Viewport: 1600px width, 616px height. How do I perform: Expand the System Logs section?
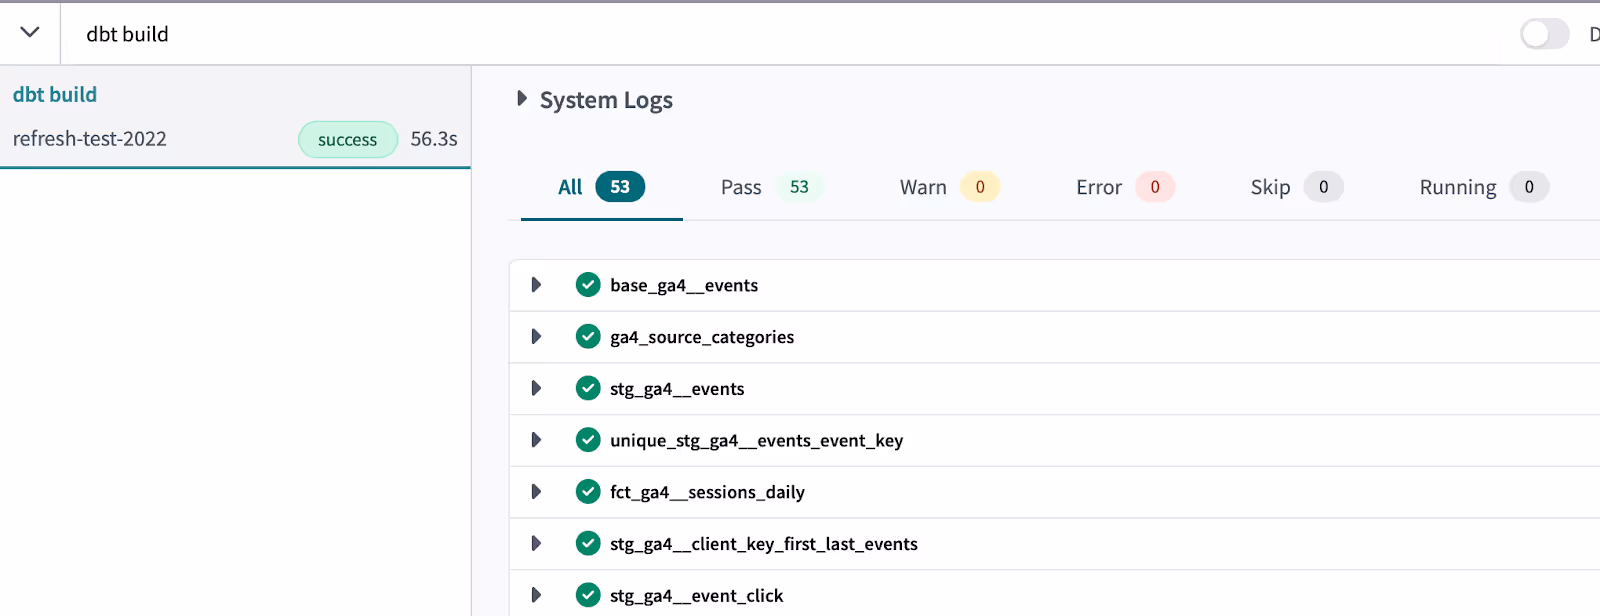coord(521,99)
